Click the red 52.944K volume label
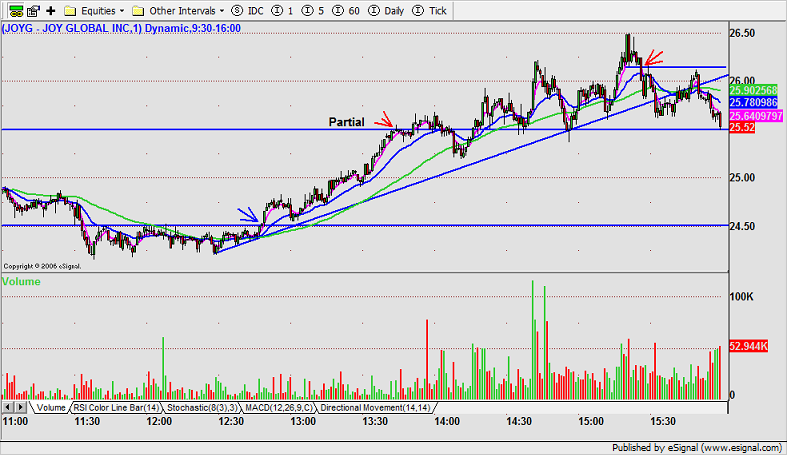The image size is (787, 455). [748, 346]
